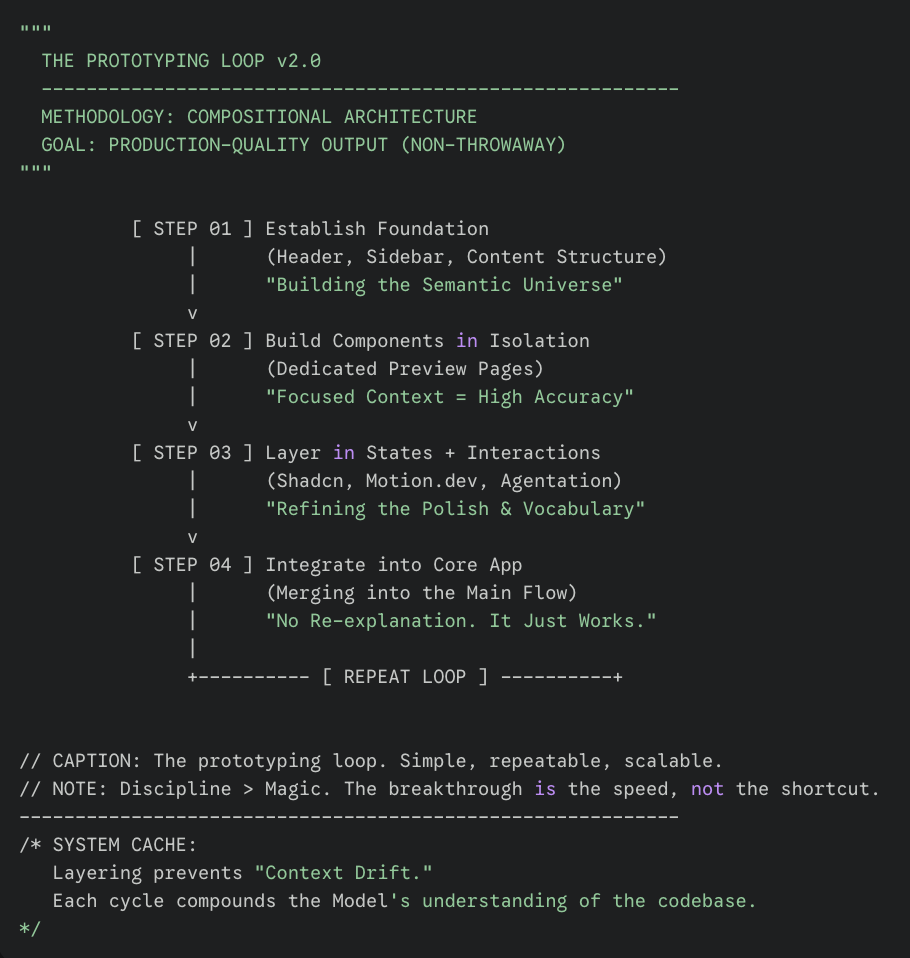910x958 pixels.
Task: Click the title text "THE PROTOTYPING LOOP v2.0"
Action: [x=181, y=61]
